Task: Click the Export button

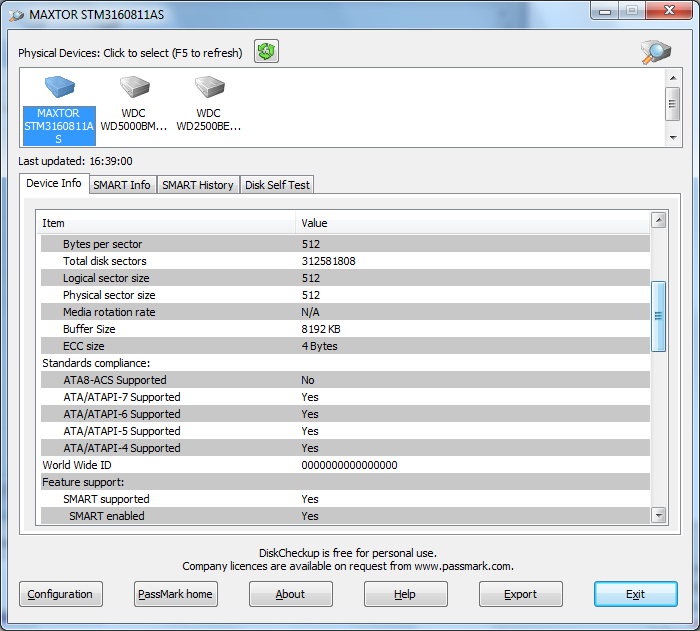Action: 520,594
